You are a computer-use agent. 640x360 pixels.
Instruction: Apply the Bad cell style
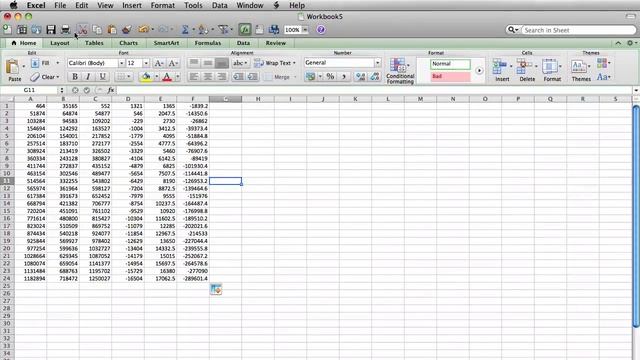pos(450,76)
